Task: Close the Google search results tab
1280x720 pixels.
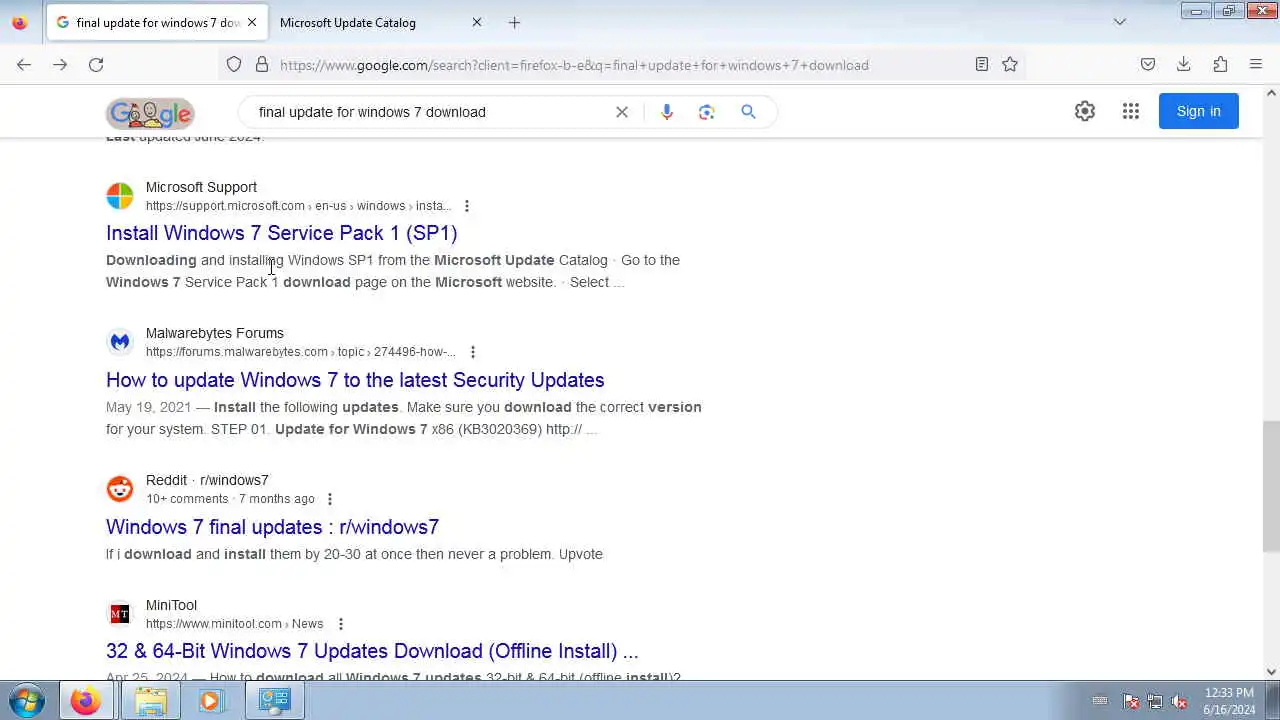Action: [x=252, y=22]
